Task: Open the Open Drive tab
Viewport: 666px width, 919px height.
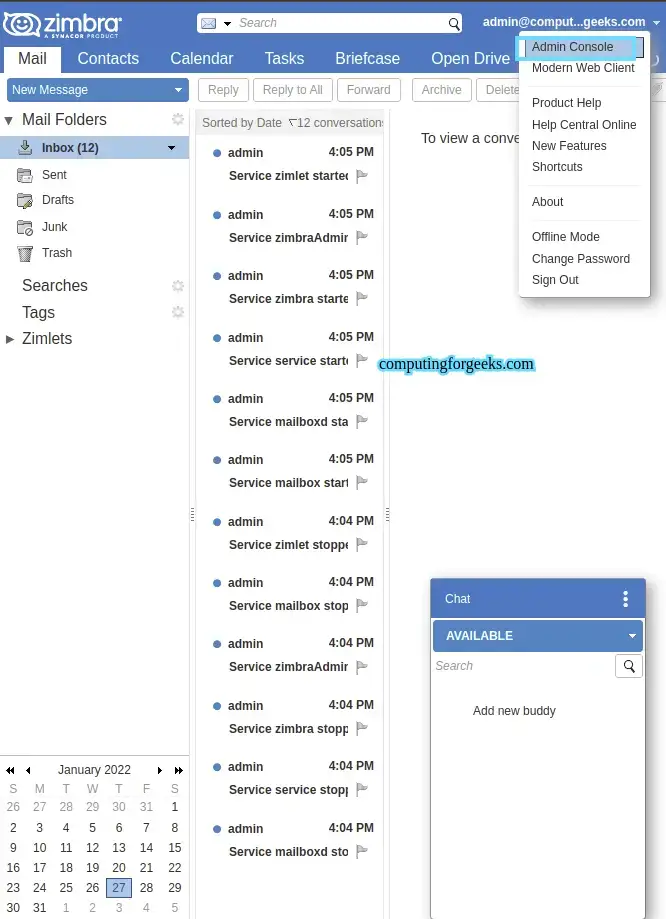Action: (470, 59)
